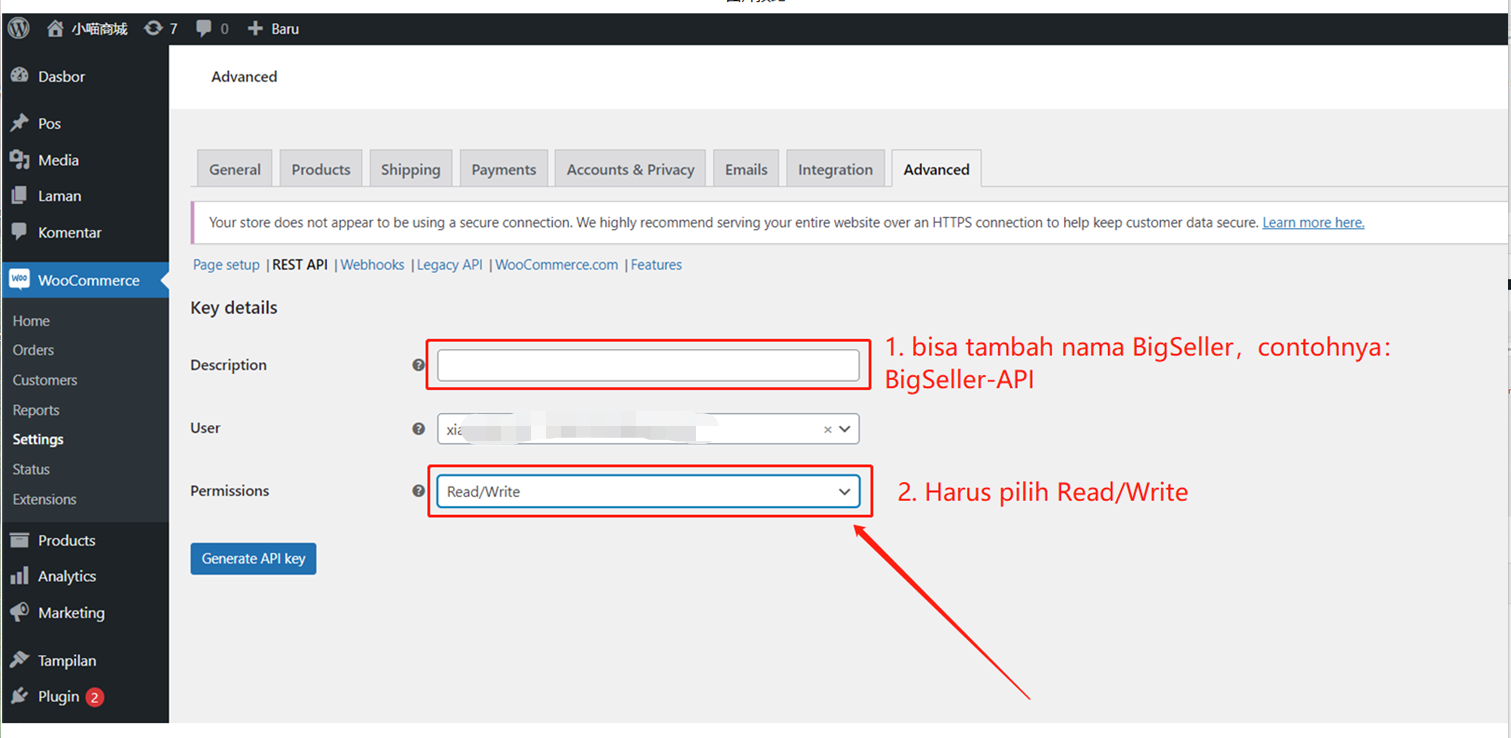1511x738 pixels.
Task: Open the Page setup sub-link
Action: pyautogui.click(x=226, y=265)
